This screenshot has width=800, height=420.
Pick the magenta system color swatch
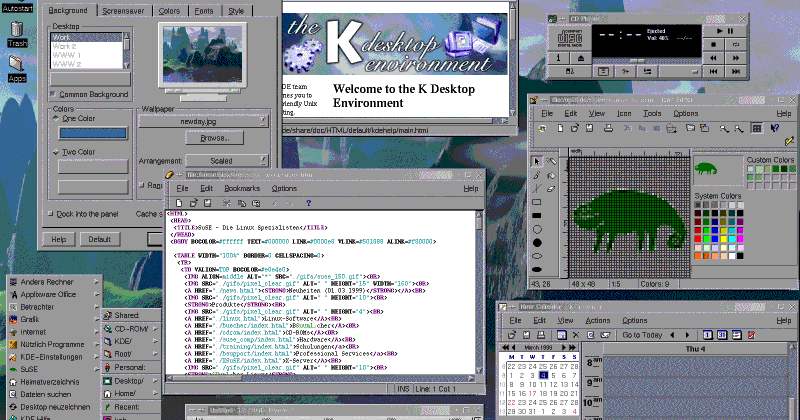pyautogui.click(x=740, y=239)
